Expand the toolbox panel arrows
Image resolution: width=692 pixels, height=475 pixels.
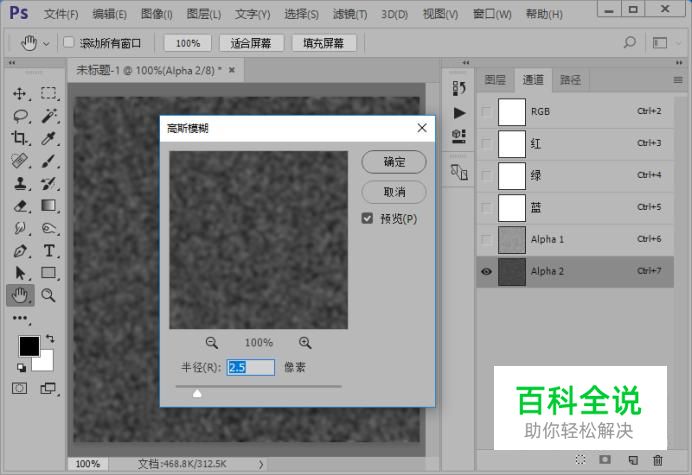click(11, 63)
